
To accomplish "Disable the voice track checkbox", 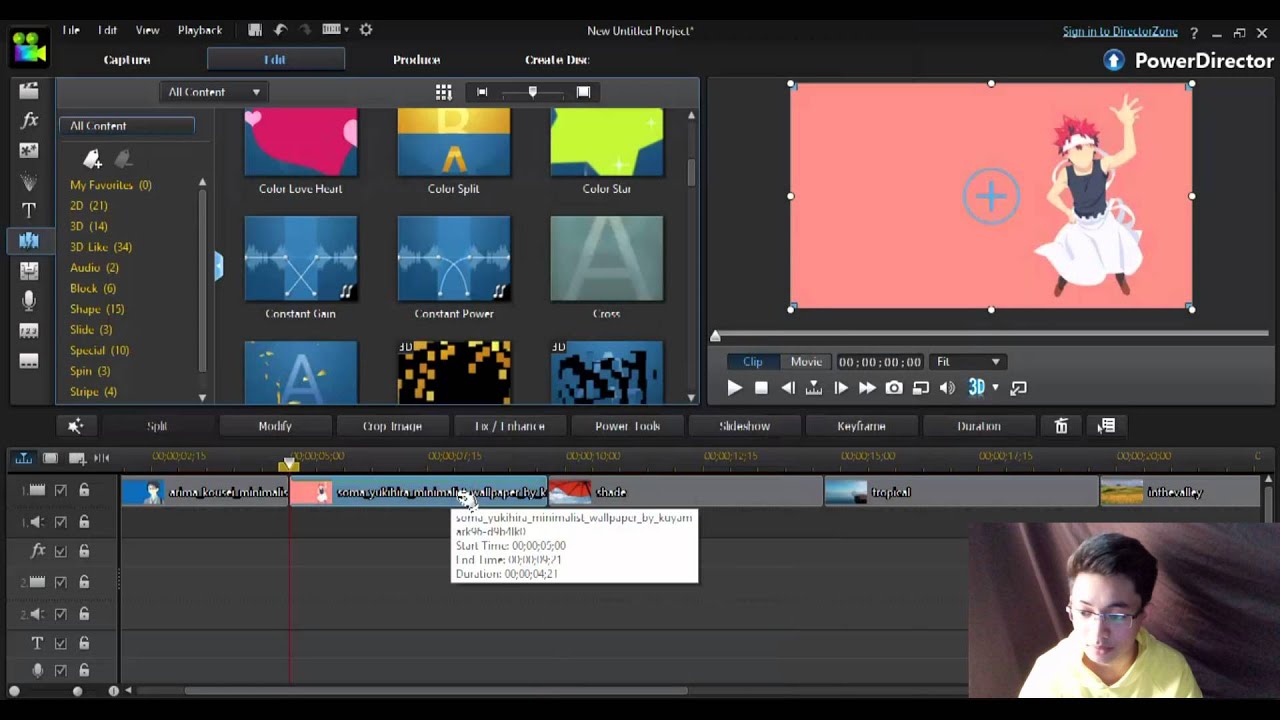I will [x=61, y=671].
